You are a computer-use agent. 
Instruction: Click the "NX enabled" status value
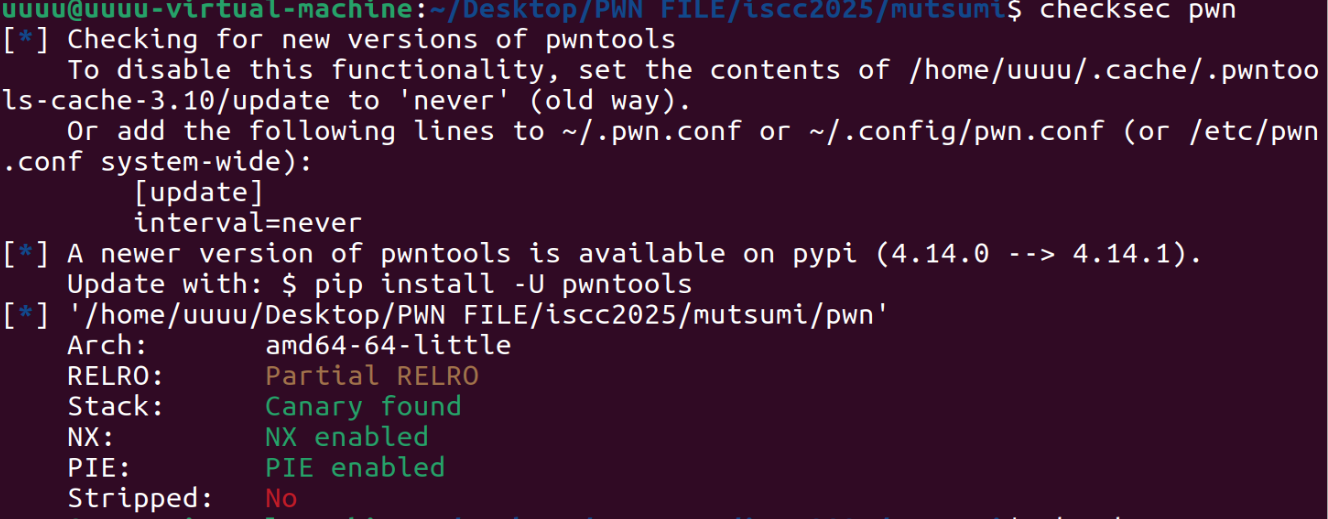(346, 437)
